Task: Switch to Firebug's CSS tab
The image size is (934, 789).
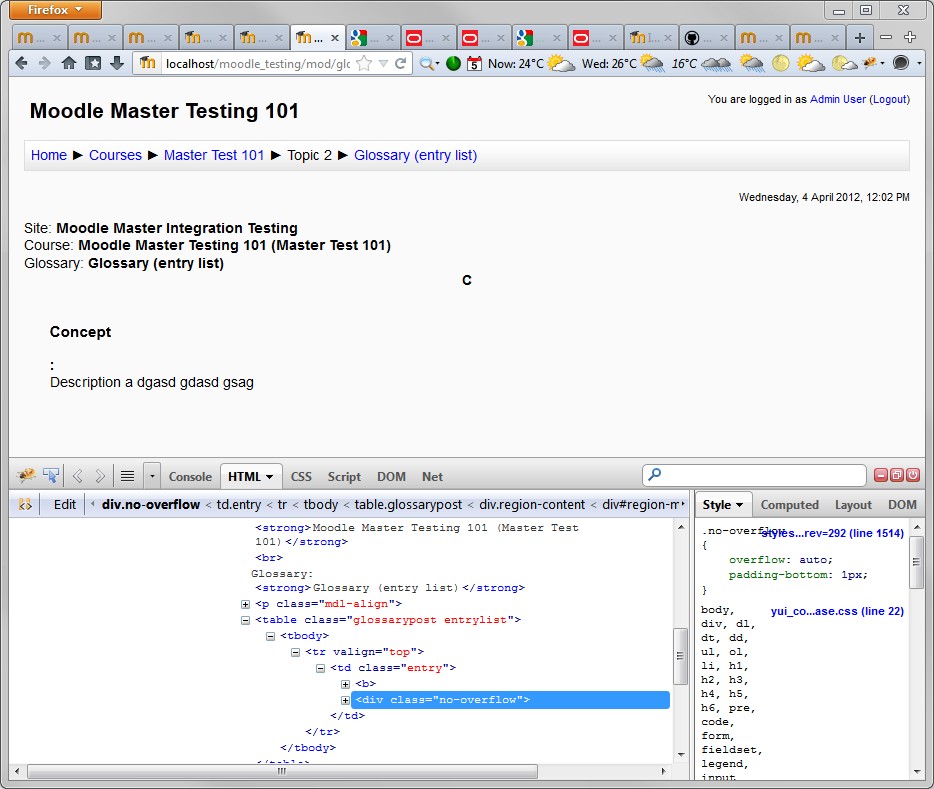Action: coord(301,476)
